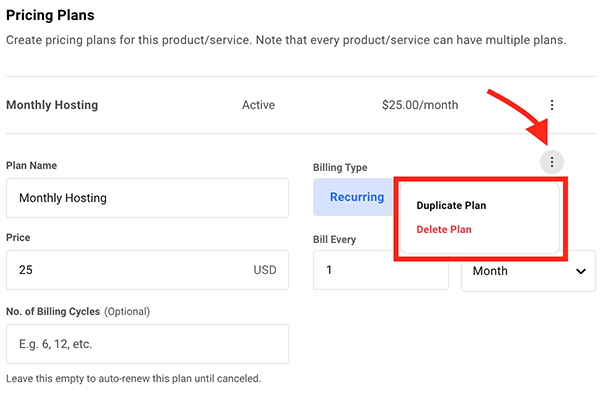Open three-dot menu in Monthly Hosting row
Screen dimensions: 600x399
(552, 105)
